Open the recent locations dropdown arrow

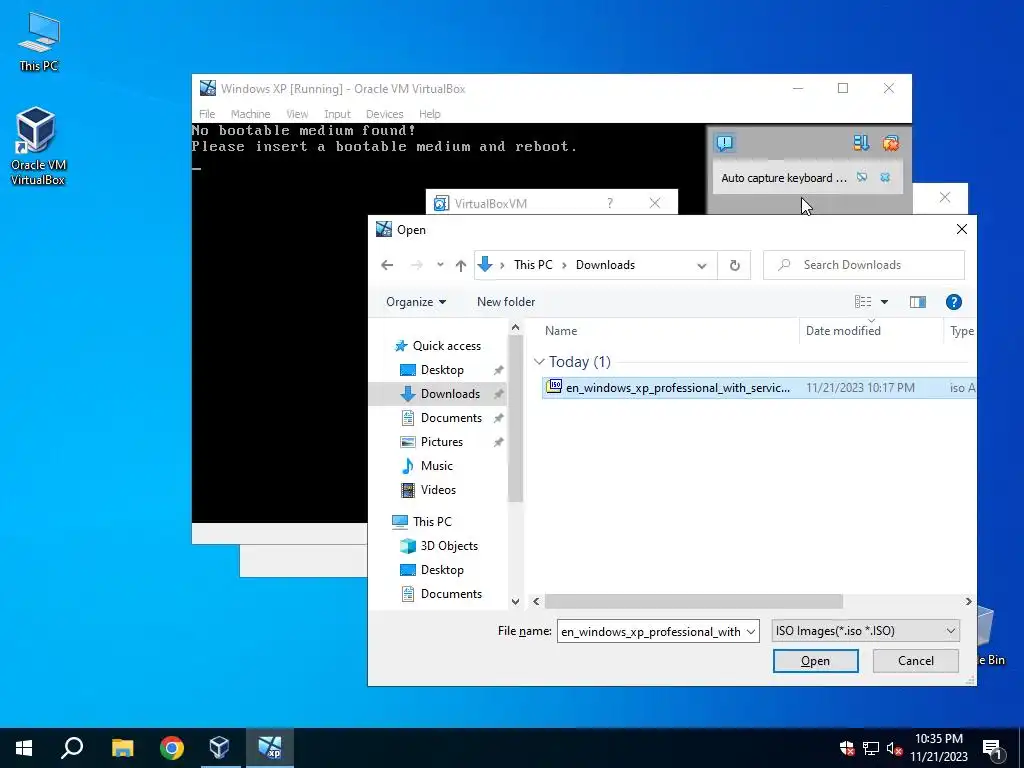pos(440,265)
